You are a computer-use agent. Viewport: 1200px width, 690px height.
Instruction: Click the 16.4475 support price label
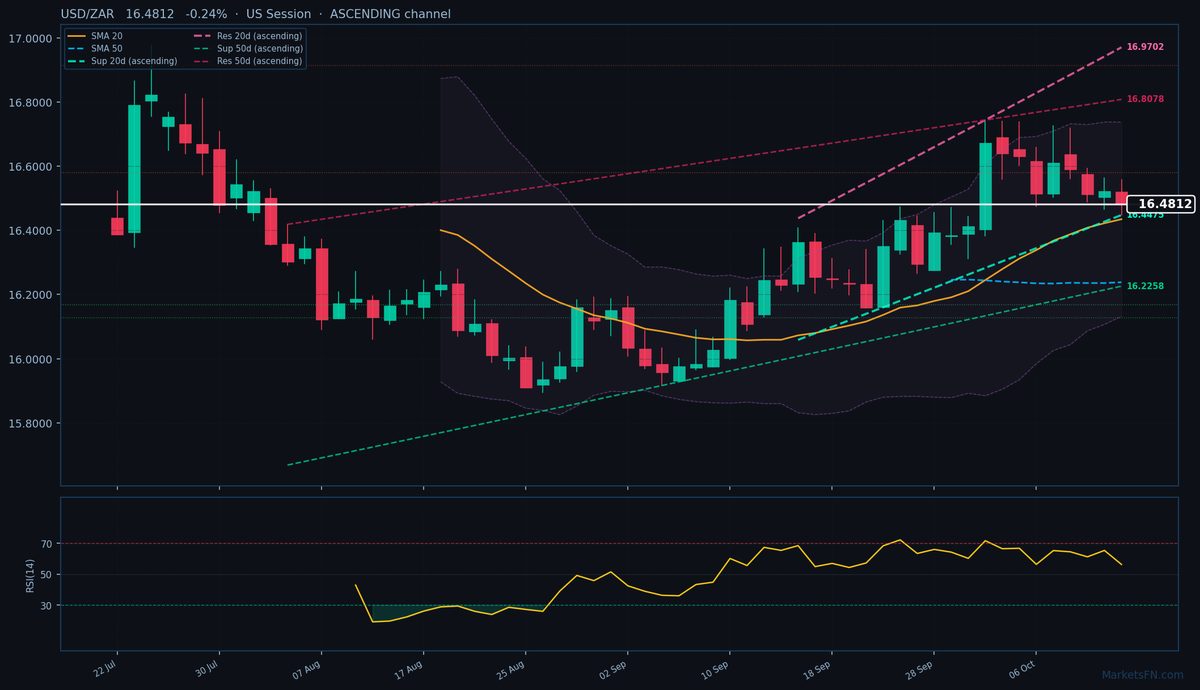point(1145,215)
